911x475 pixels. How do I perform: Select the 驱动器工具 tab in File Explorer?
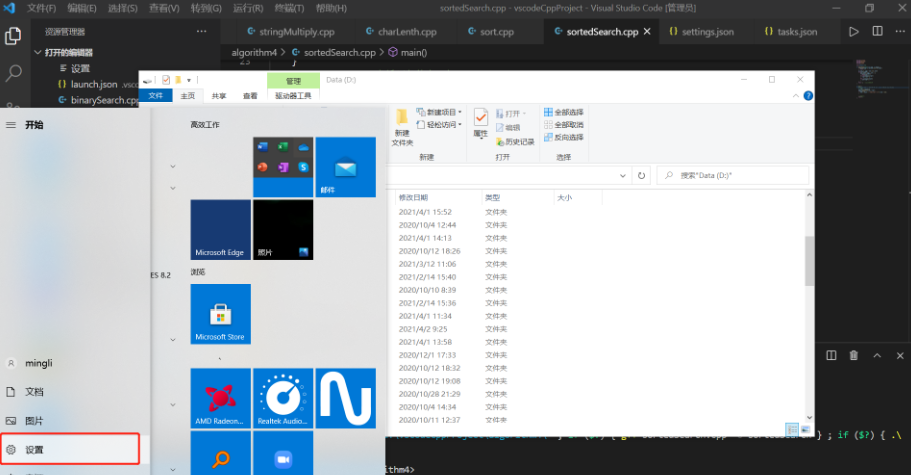pyautogui.click(x=293, y=96)
